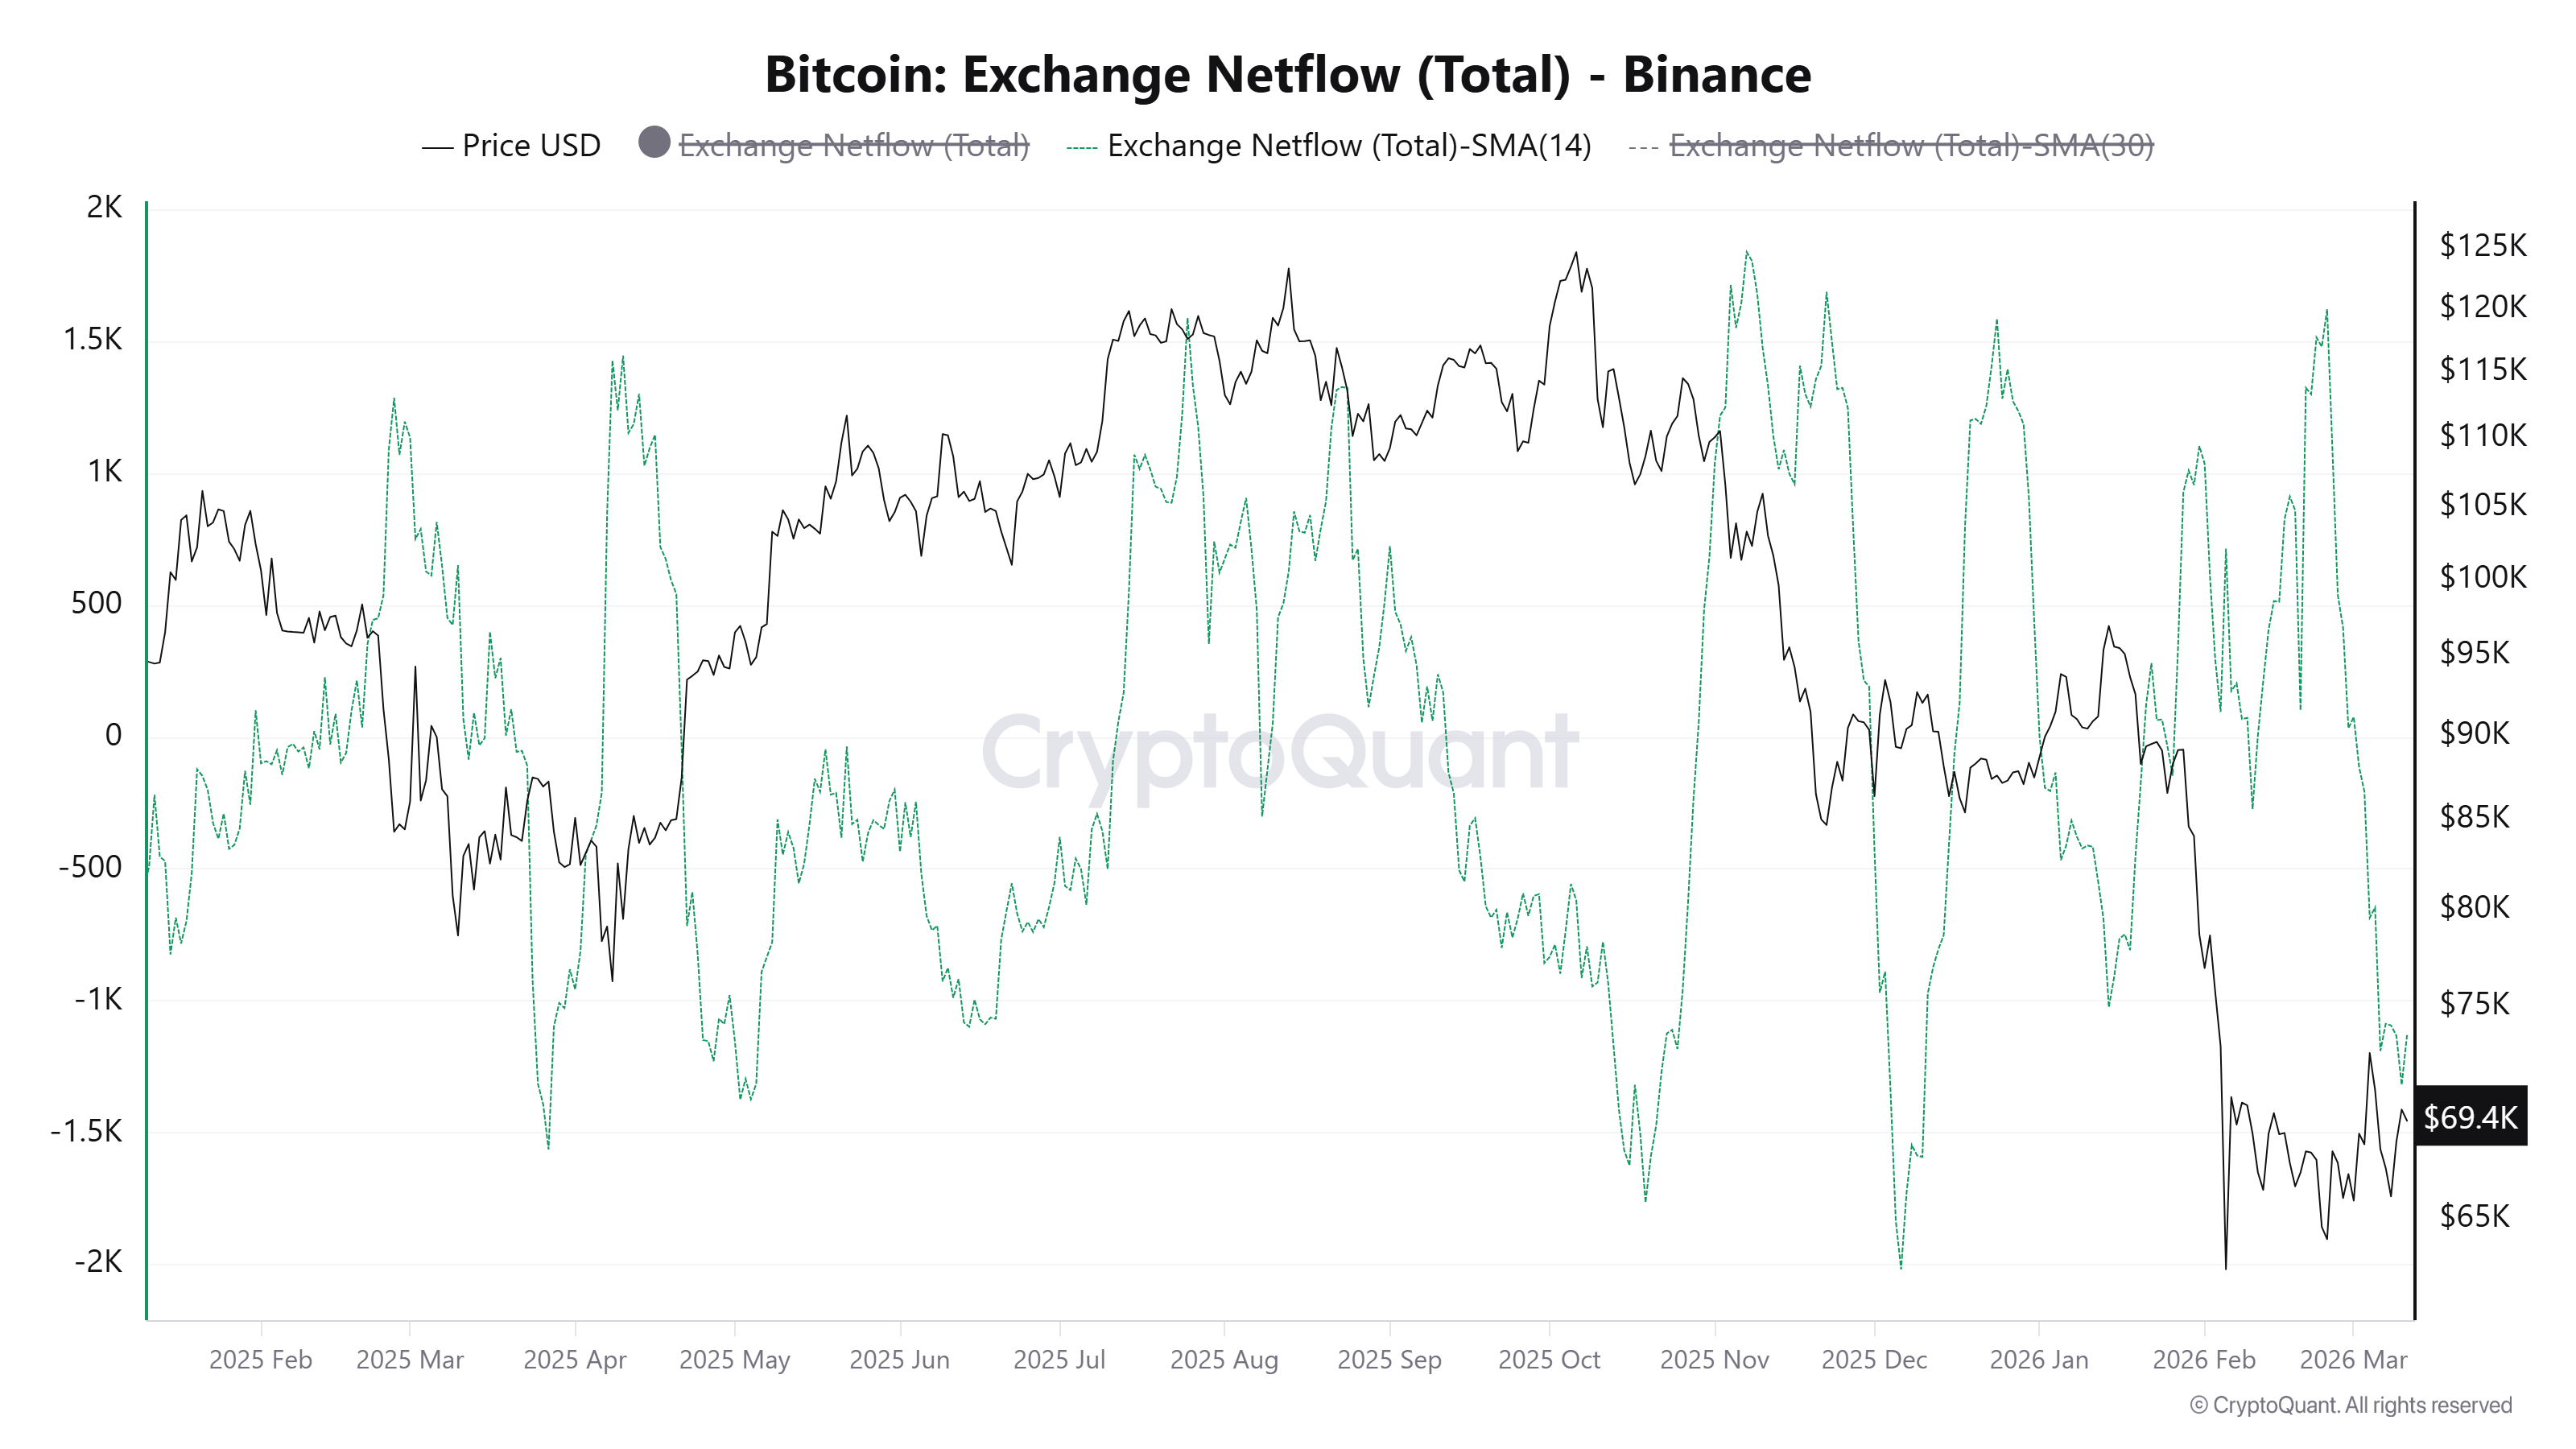The image size is (2576, 1449).
Task: Click the green dashed SMA(14) legend marker
Action: point(1082,147)
